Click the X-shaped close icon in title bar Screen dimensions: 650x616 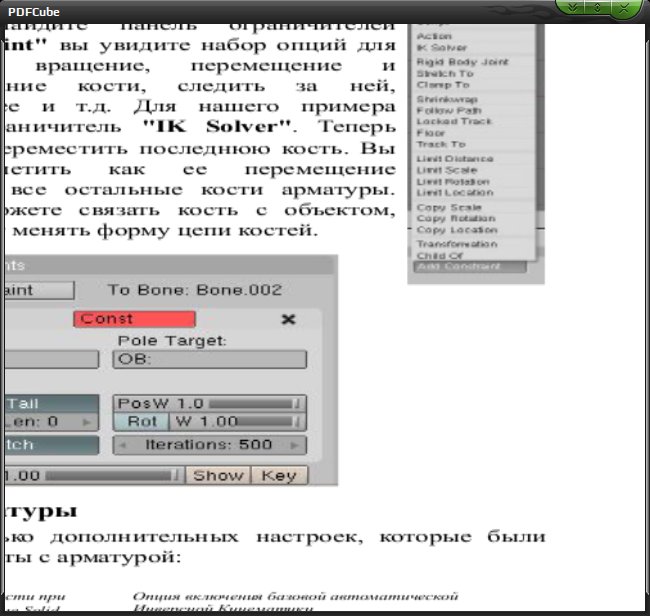pos(623,7)
